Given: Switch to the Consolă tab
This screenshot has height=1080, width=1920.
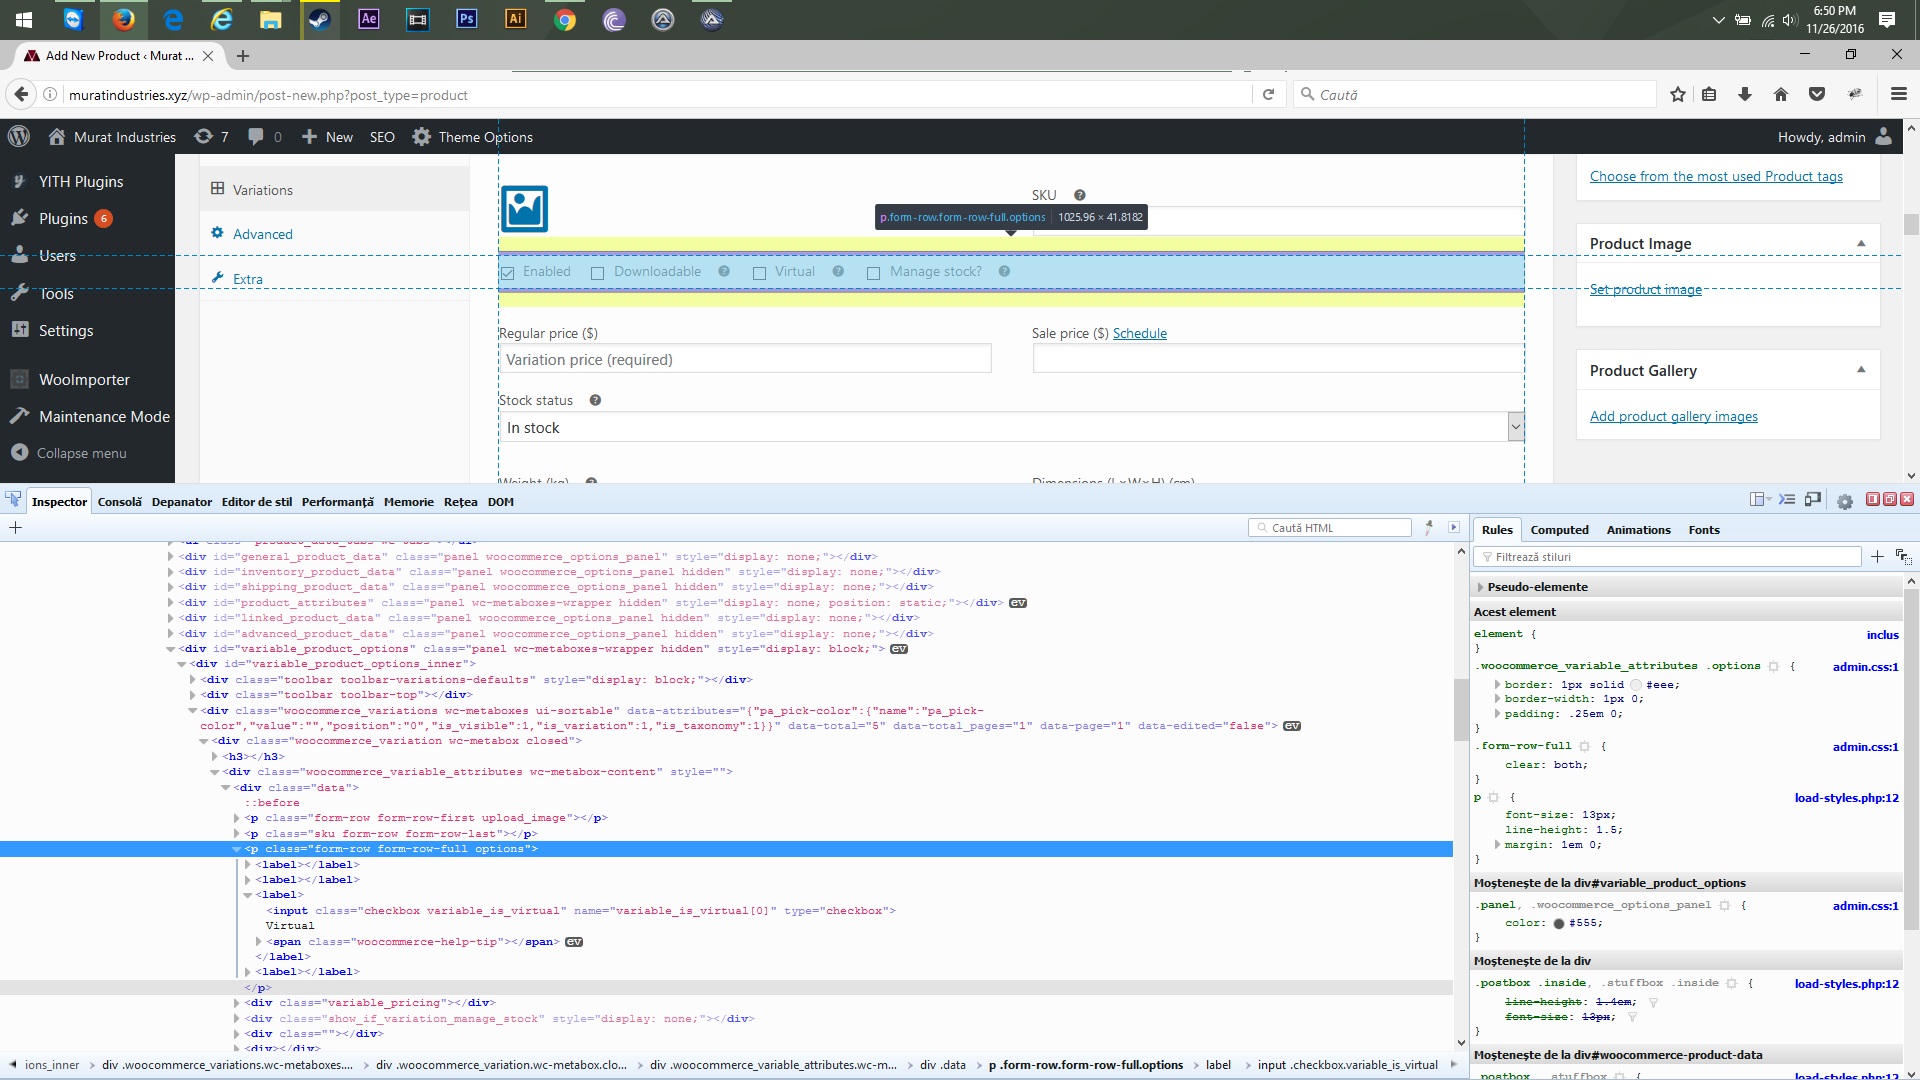Looking at the screenshot, I should pyautogui.click(x=120, y=502).
